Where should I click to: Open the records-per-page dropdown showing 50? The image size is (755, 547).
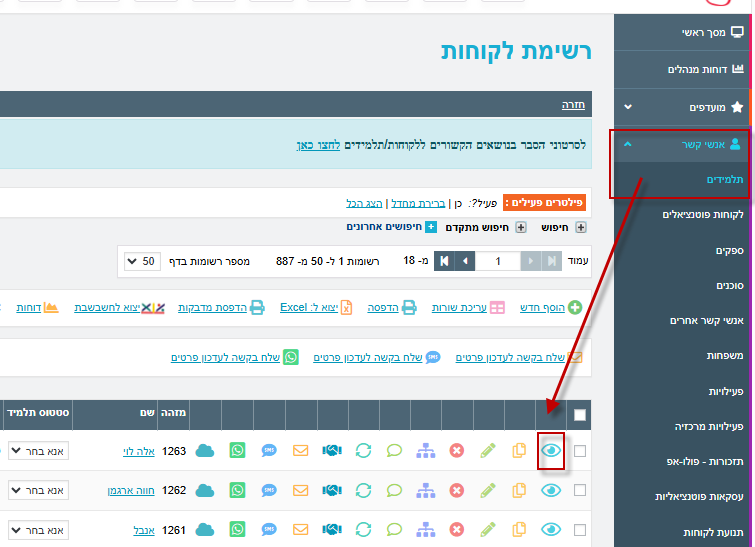pyautogui.click(x=143, y=261)
